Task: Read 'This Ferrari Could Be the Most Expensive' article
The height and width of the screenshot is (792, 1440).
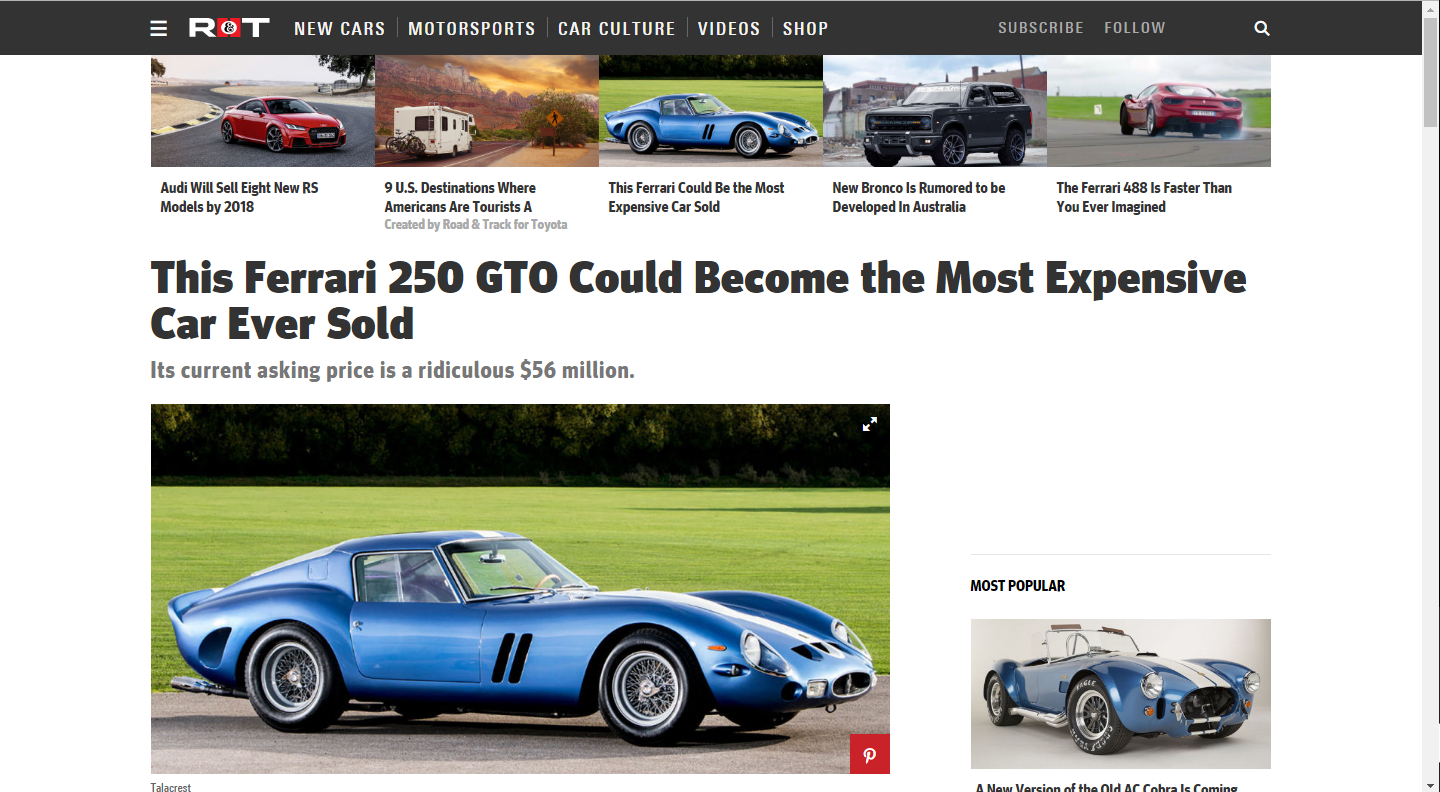Action: tap(696, 197)
